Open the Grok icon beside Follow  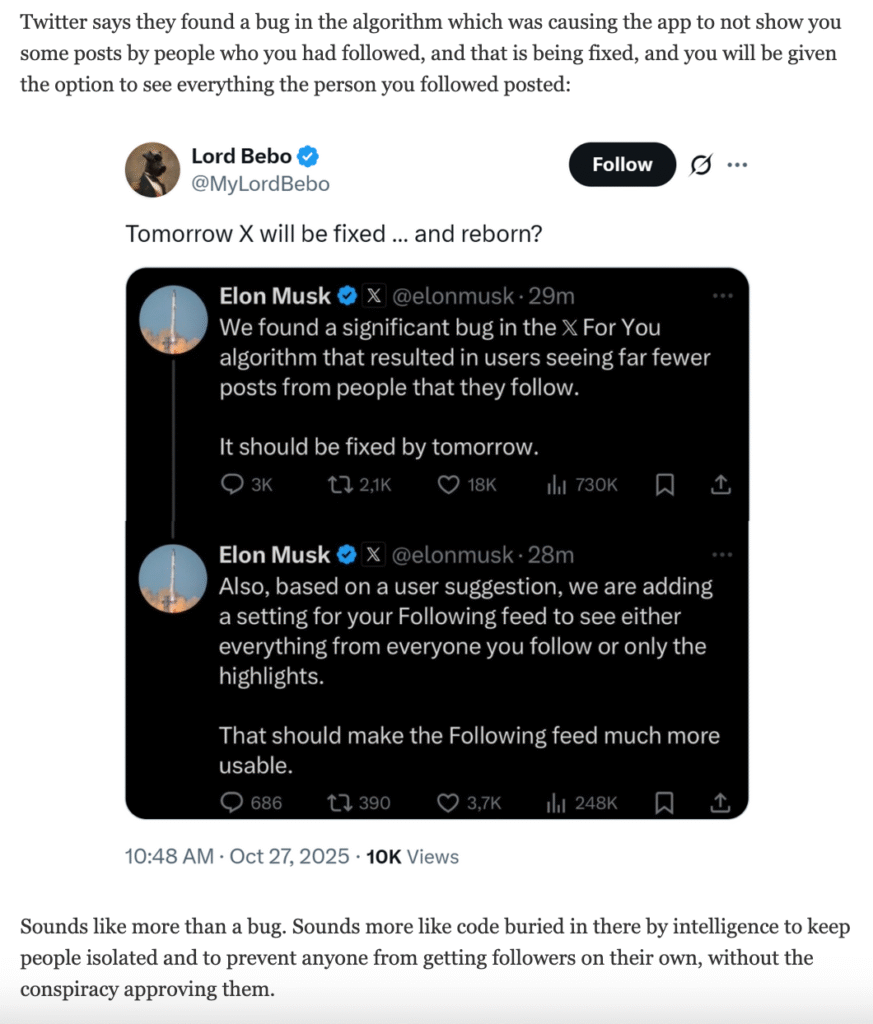(701, 165)
